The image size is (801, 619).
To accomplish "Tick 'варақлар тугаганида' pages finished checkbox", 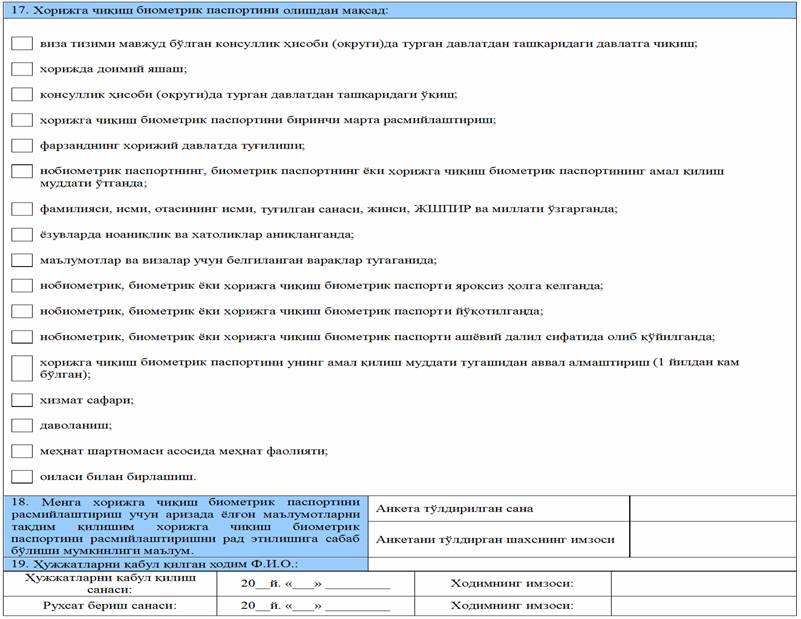I will point(22,260).
